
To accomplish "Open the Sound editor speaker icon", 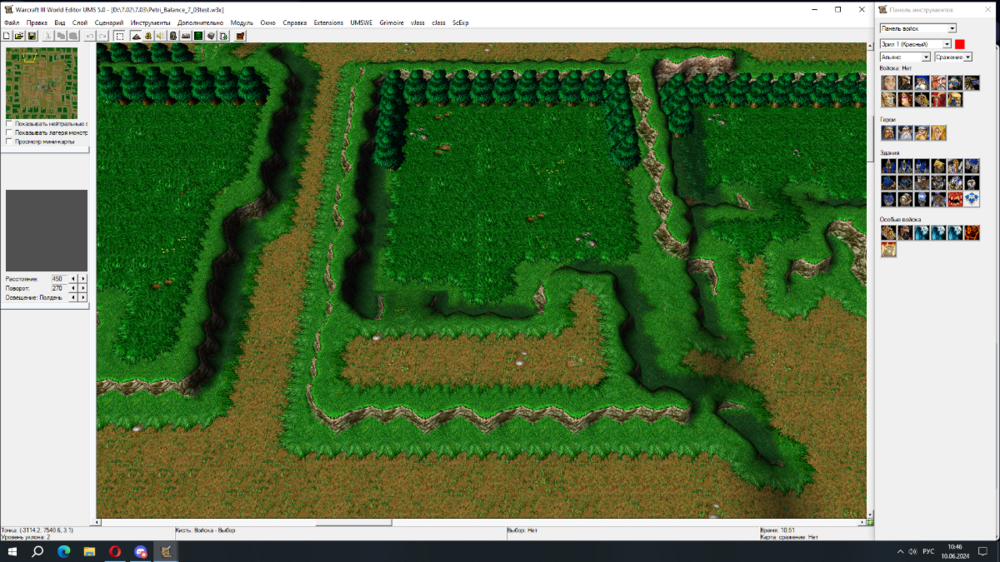I will pyautogui.click(x=160, y=36).
